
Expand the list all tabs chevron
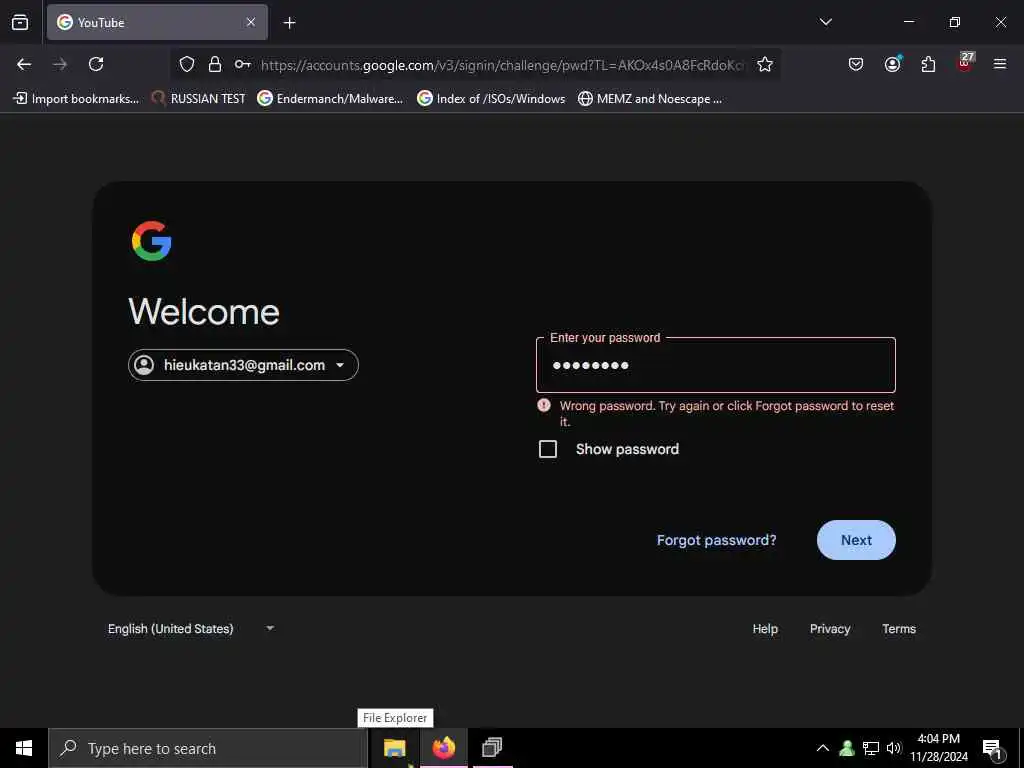pos(825,22)
